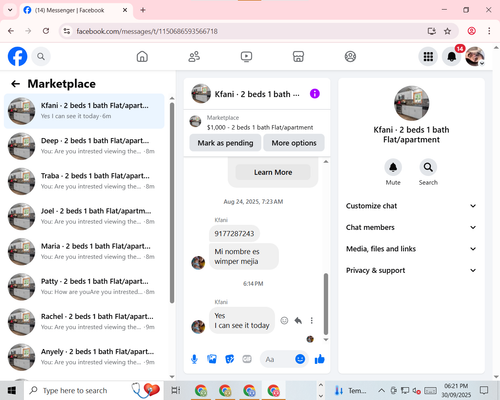
Task: Go back using the Marketplace back arrow
Action: click(x=16, y=84)
